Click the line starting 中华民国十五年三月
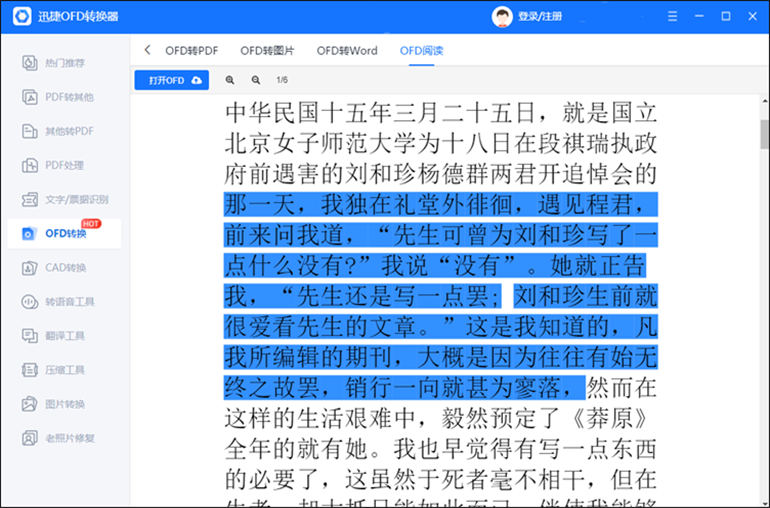 coord(441,113)
